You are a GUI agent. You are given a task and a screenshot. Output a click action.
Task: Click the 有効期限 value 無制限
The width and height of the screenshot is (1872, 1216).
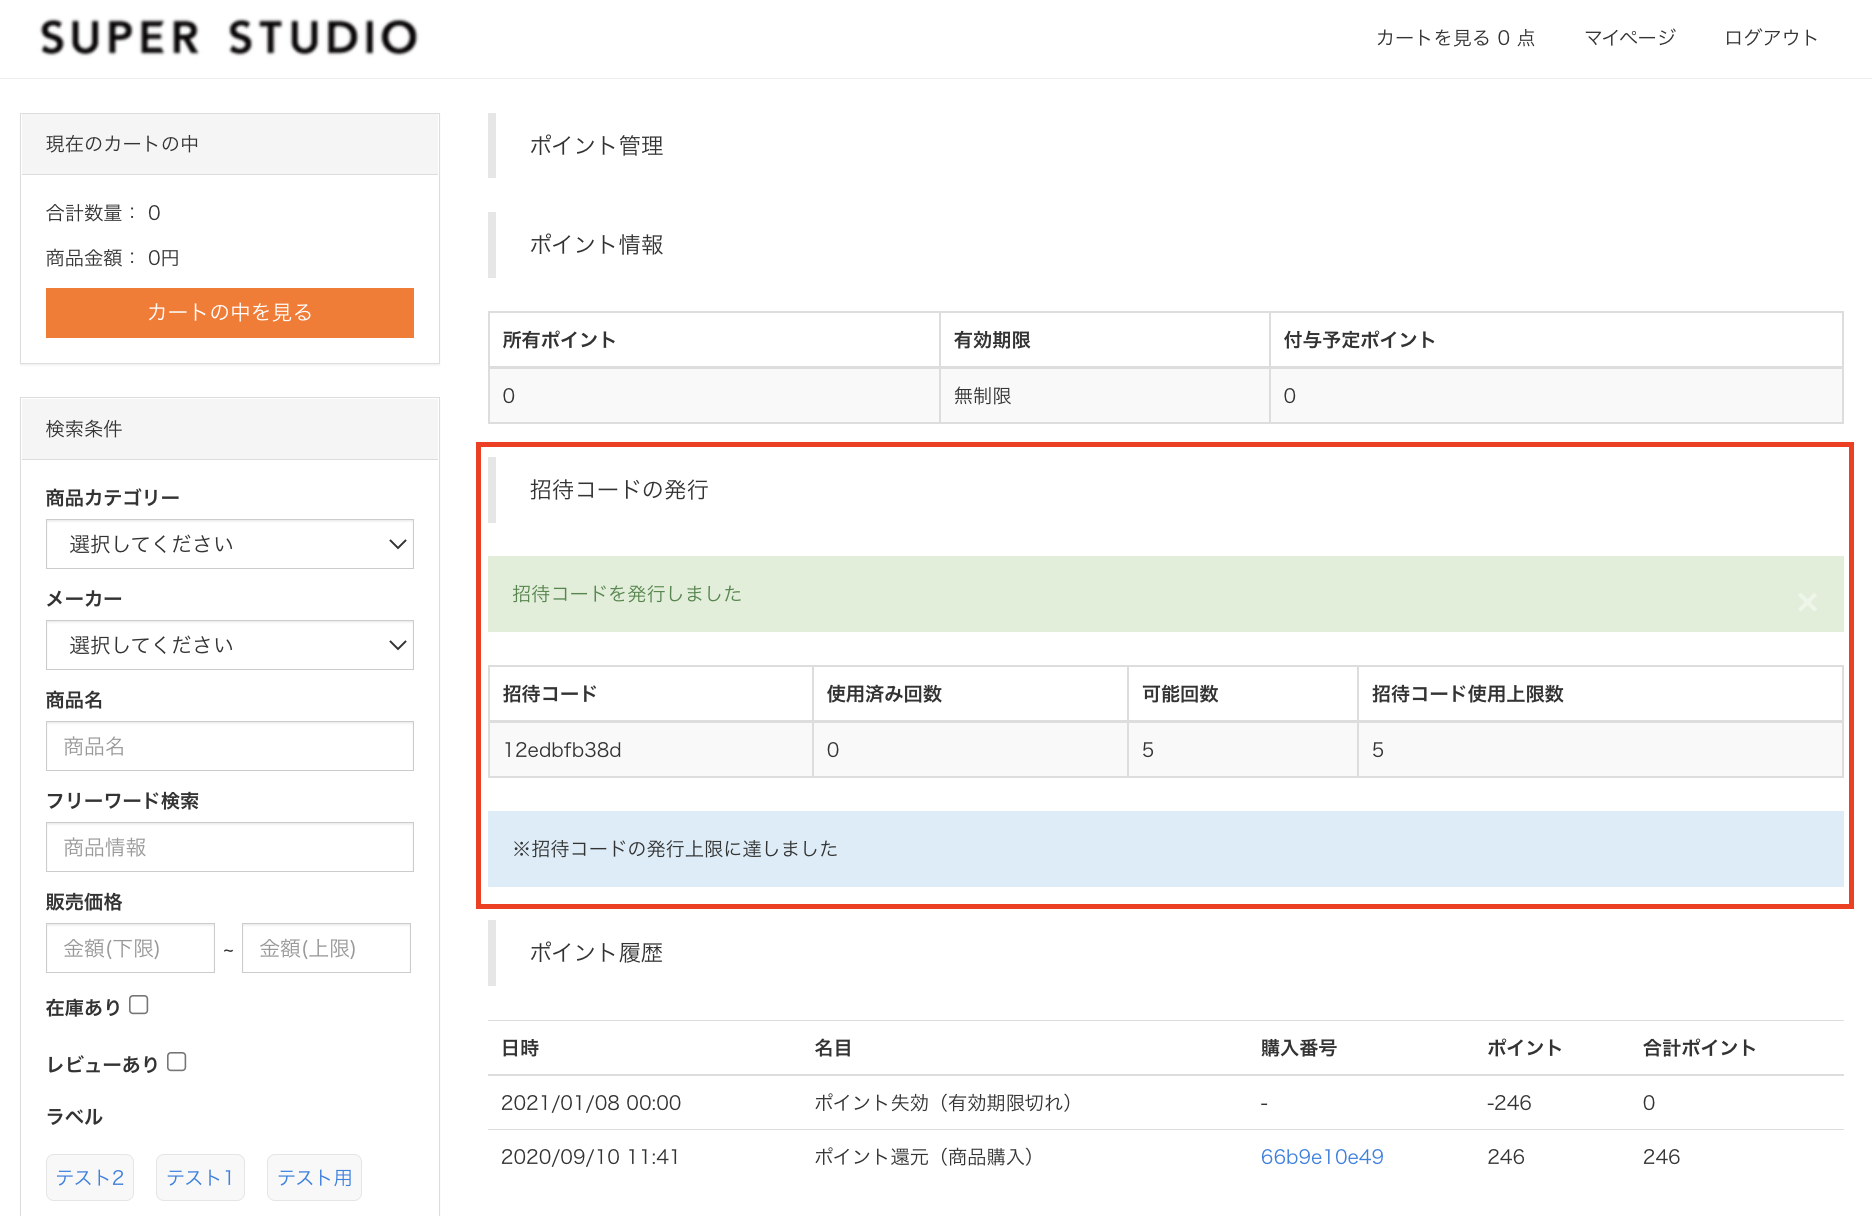point(982,396)
